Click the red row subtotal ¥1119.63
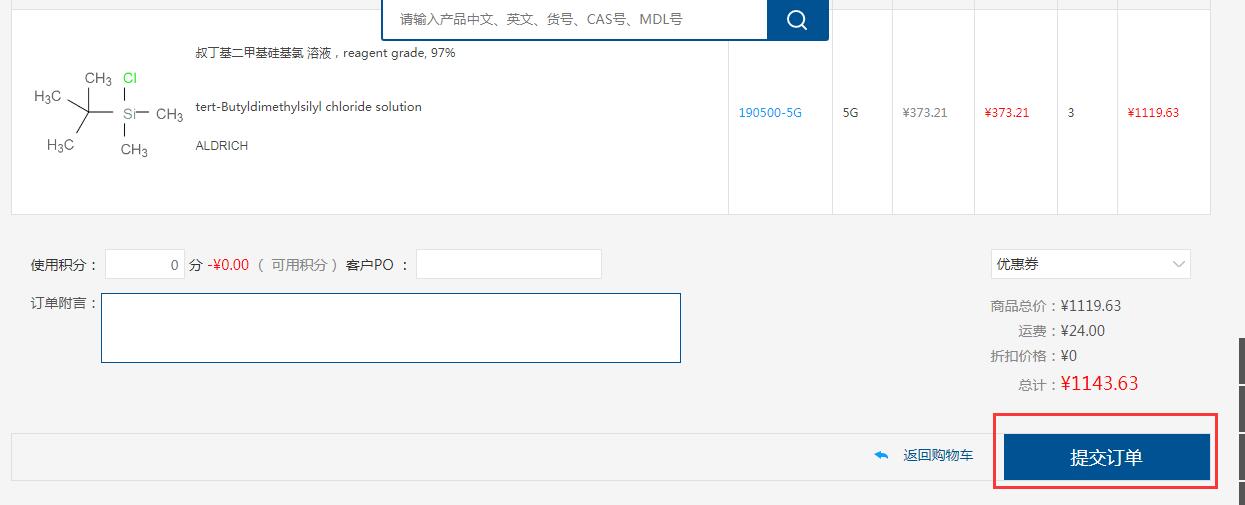 [x=1152, y=113]
